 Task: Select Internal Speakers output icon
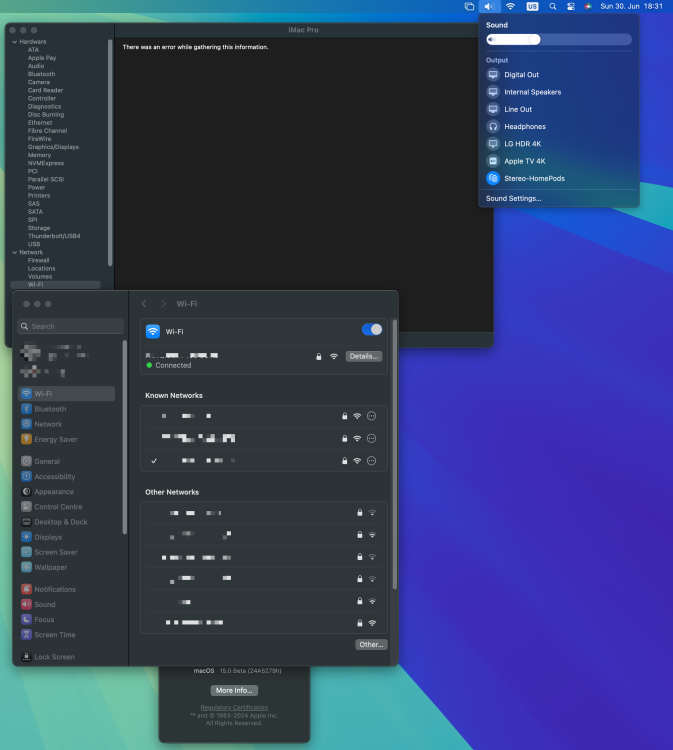tap(493, 92)
